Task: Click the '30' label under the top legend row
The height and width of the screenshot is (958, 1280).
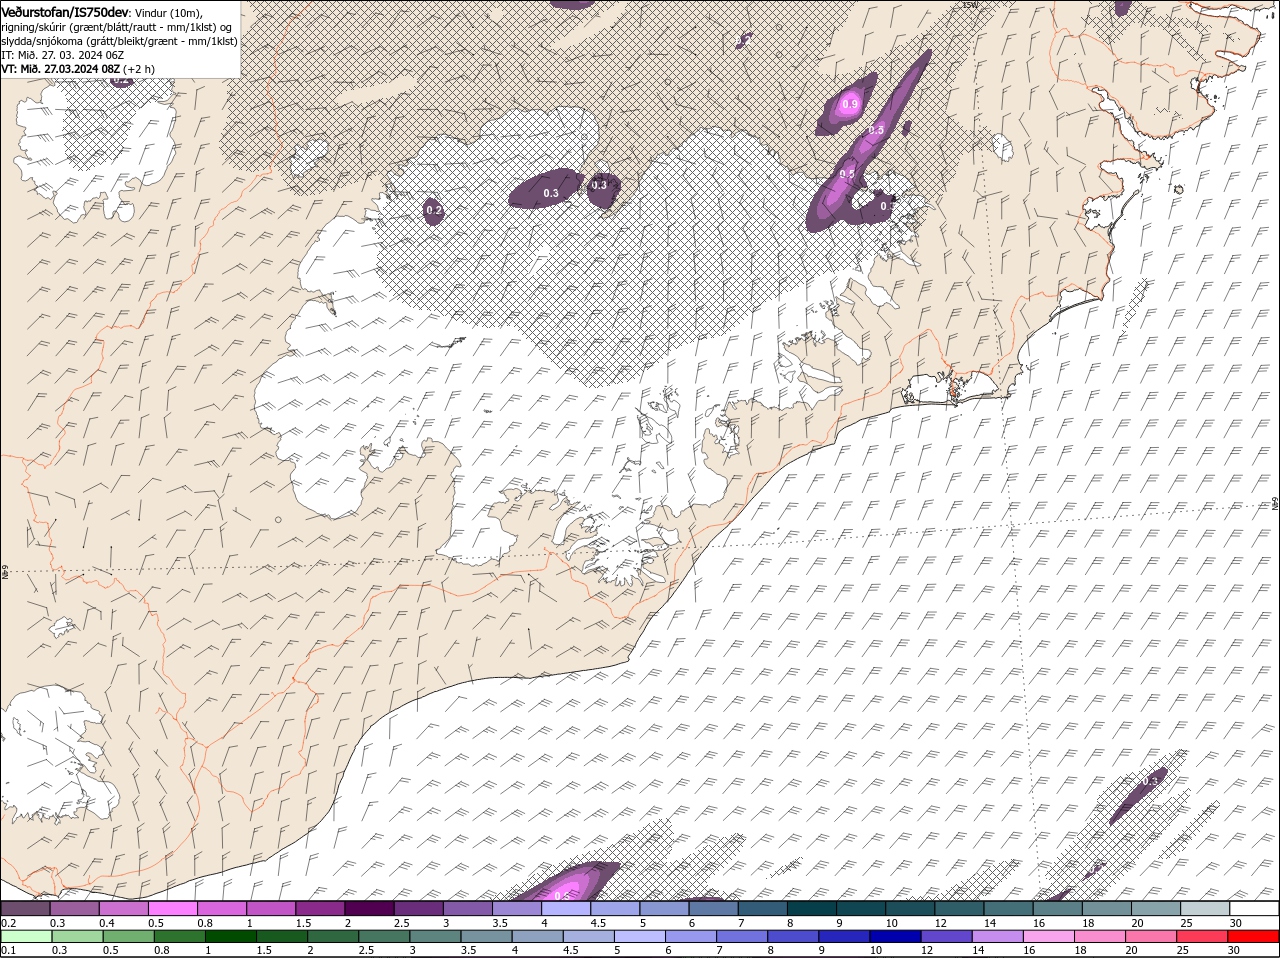Action: pyautogui.click(x=1236, y=923)
